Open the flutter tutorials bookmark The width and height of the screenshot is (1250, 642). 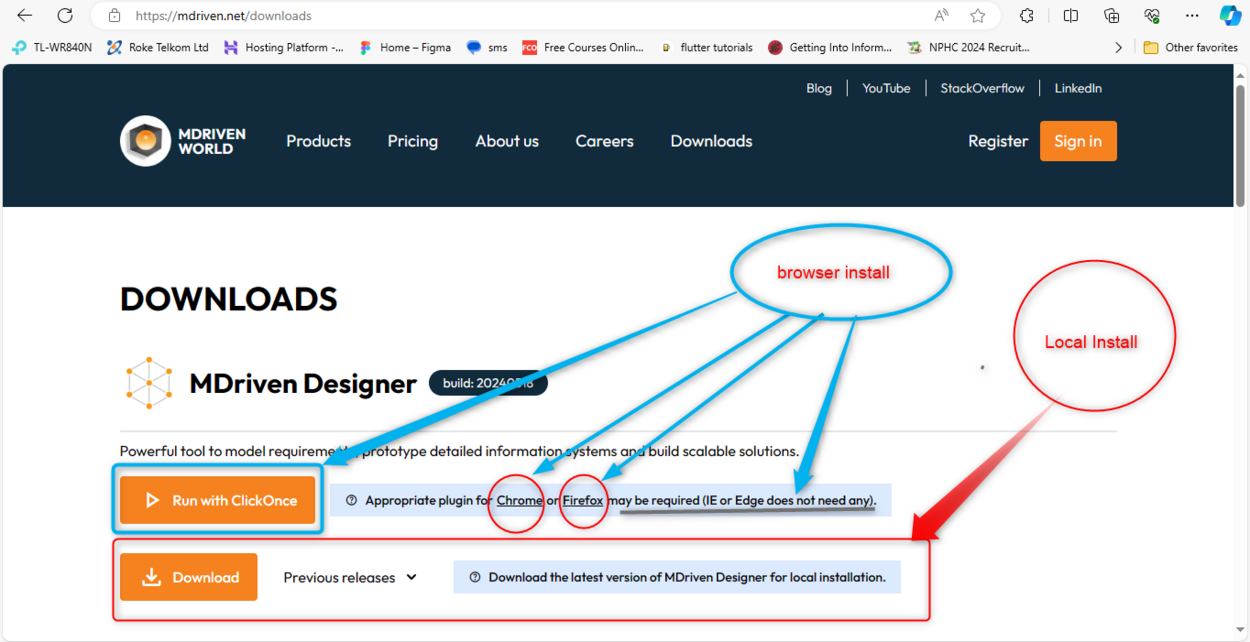(x=706, y=47)
